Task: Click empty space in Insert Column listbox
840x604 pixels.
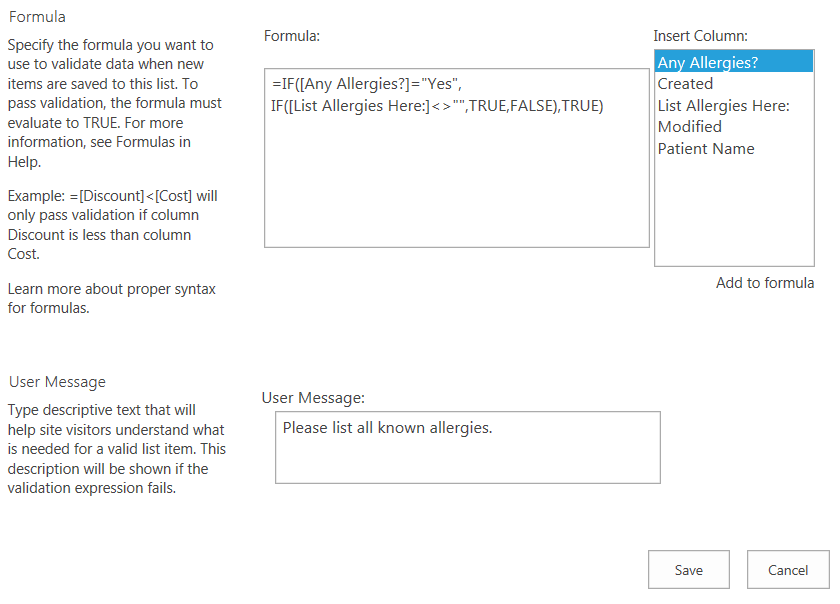Action: (x=733, y=212)
